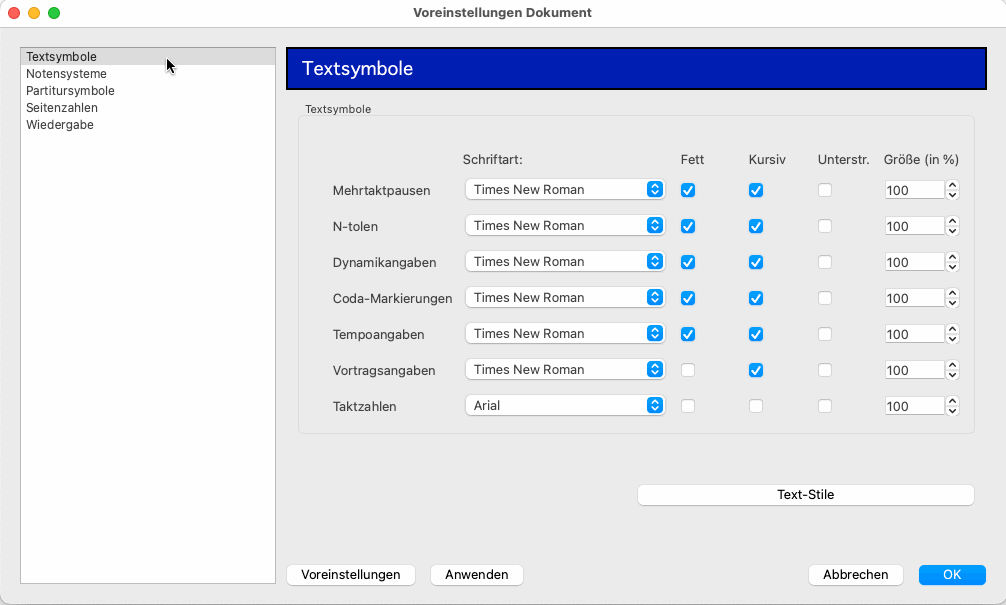Click the Text-Stile button
Viewport: 1006px width, 605px height.
point(805,495)
